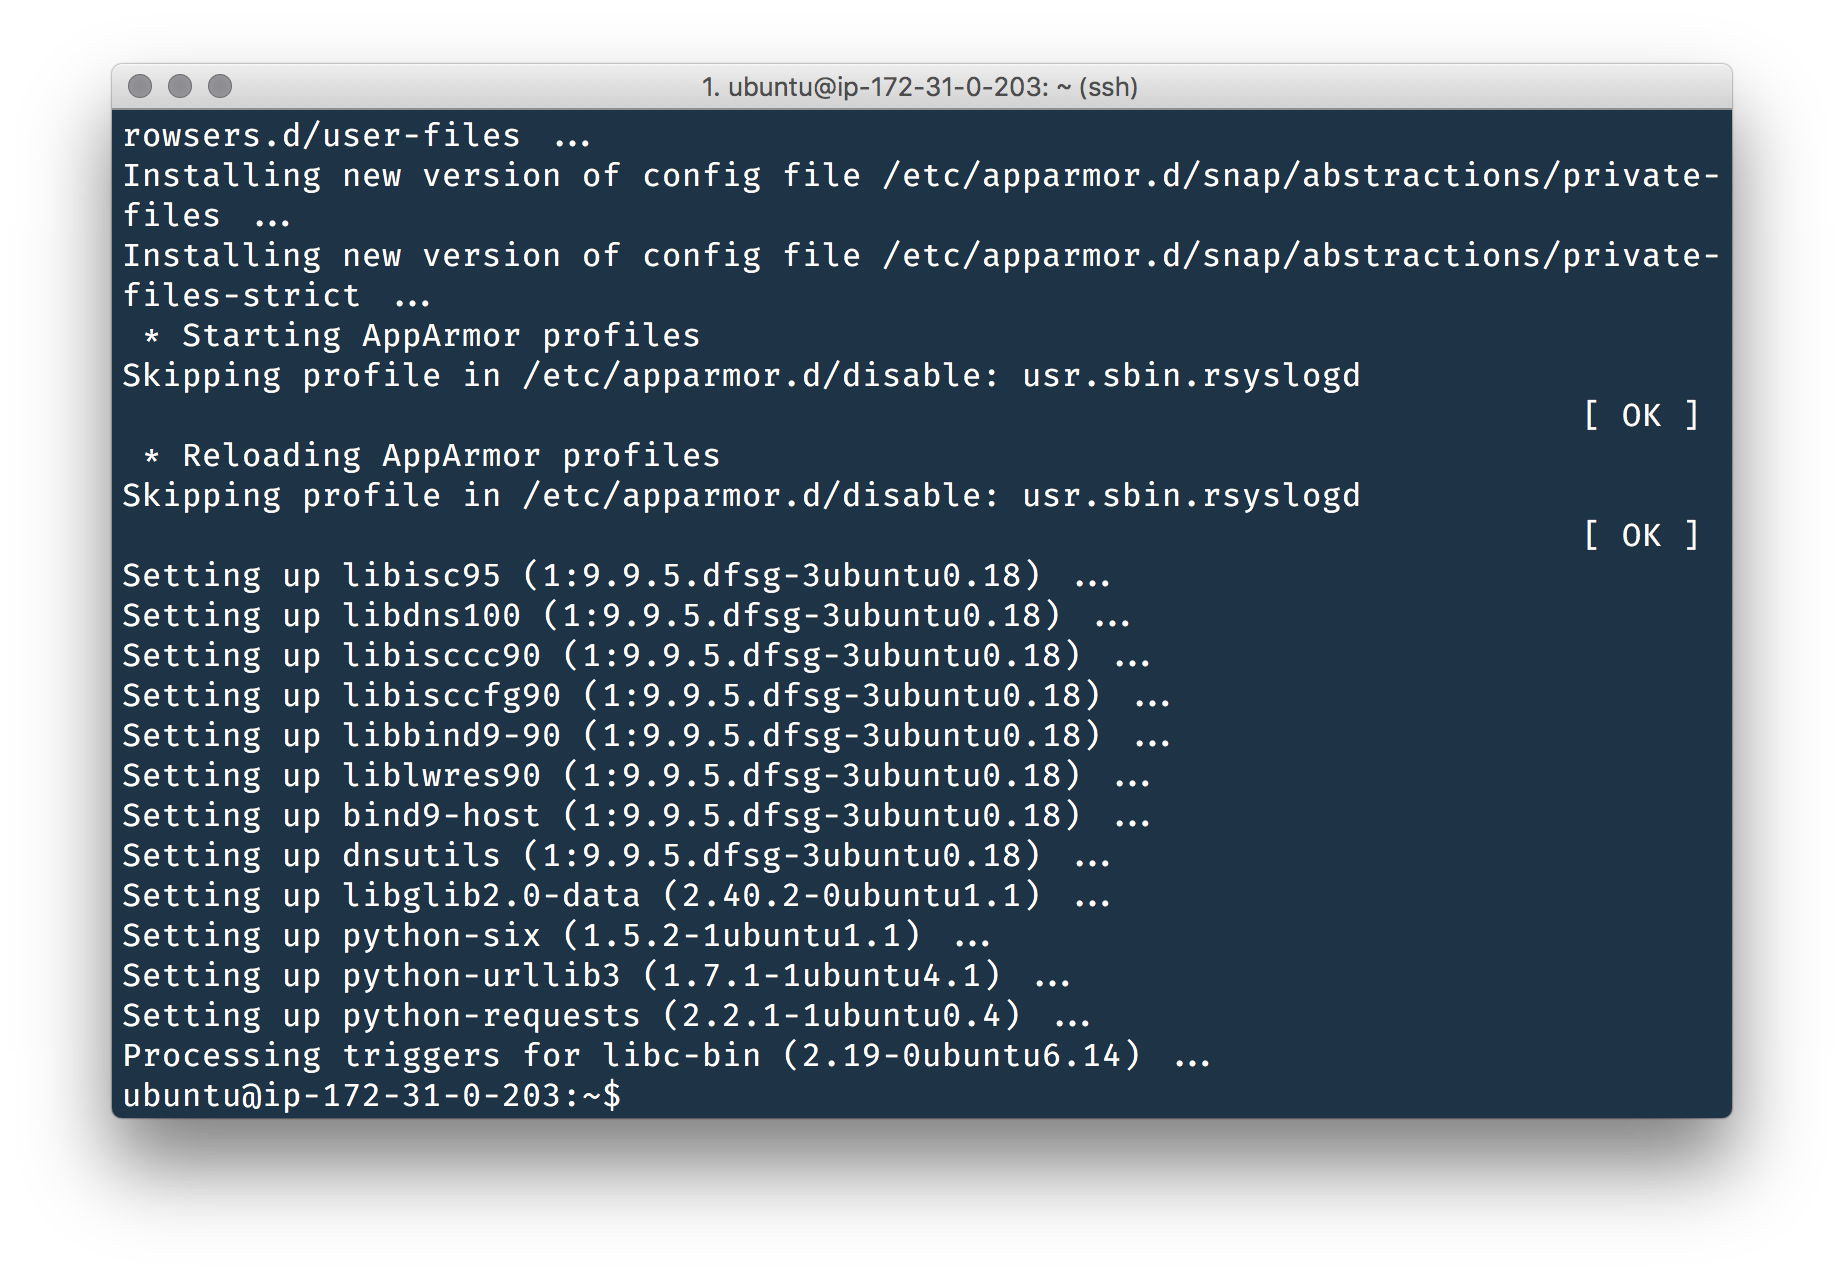Viewport: 1844px width, 1278px height.
Task: Click the window title ubuntu@ip-172-31-0-203 text
Action: click(x=919, y=87)
